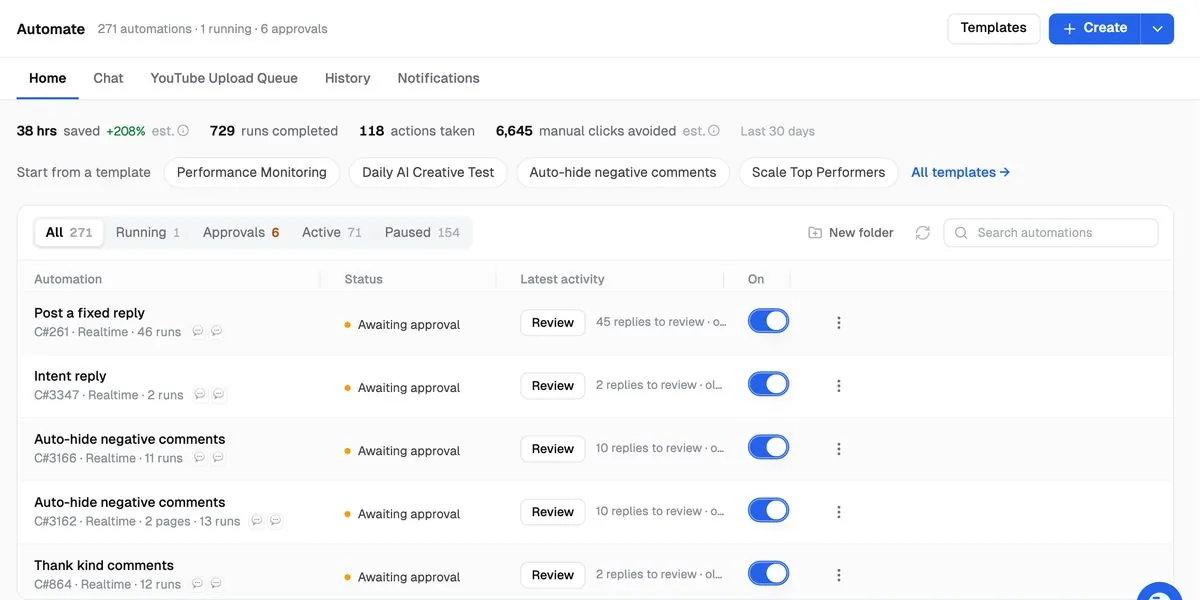Viewport: 1200px width, 600px height.
Task: Open the All templates link
Action: point(960,172)
